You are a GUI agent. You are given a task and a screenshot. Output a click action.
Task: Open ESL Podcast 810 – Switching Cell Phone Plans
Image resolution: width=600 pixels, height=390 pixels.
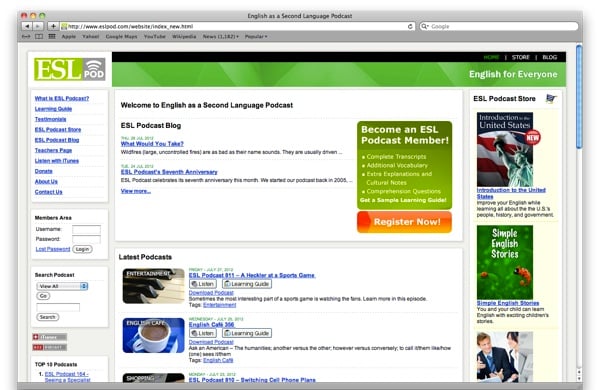[x=252, y=380]
